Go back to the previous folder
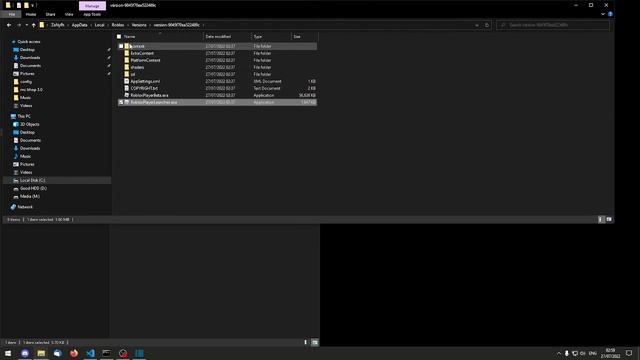The width and height of the screenshot is (640, 360). click(x=9, y=25)
